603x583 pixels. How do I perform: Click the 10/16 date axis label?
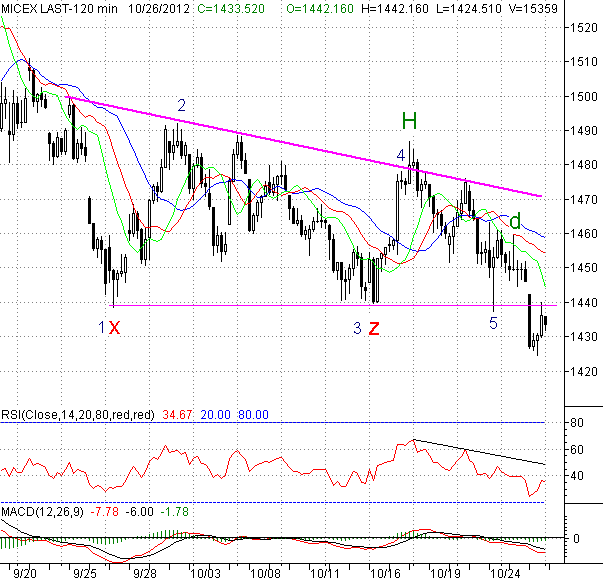click(x=386, y=574)
